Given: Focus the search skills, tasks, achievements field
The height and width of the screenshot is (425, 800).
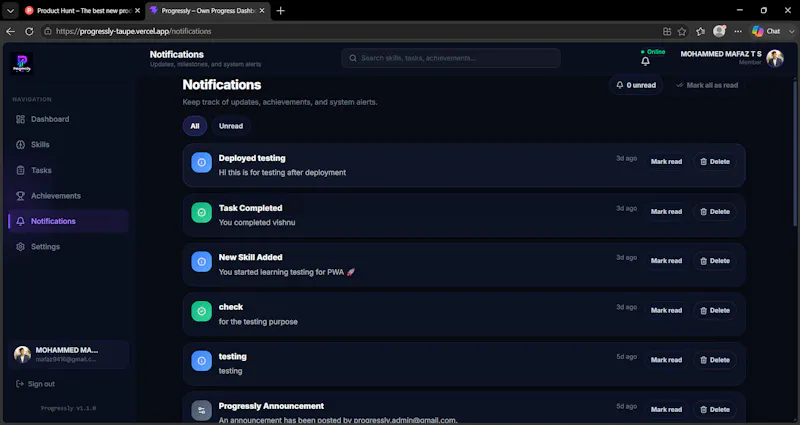Looking at the screenshot, I should click(451, 58).
